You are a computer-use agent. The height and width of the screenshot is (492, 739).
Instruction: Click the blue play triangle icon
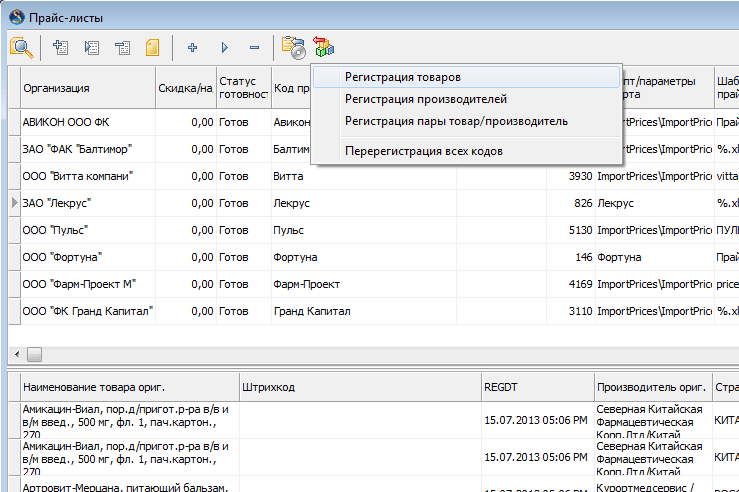(x=224, y=48)
